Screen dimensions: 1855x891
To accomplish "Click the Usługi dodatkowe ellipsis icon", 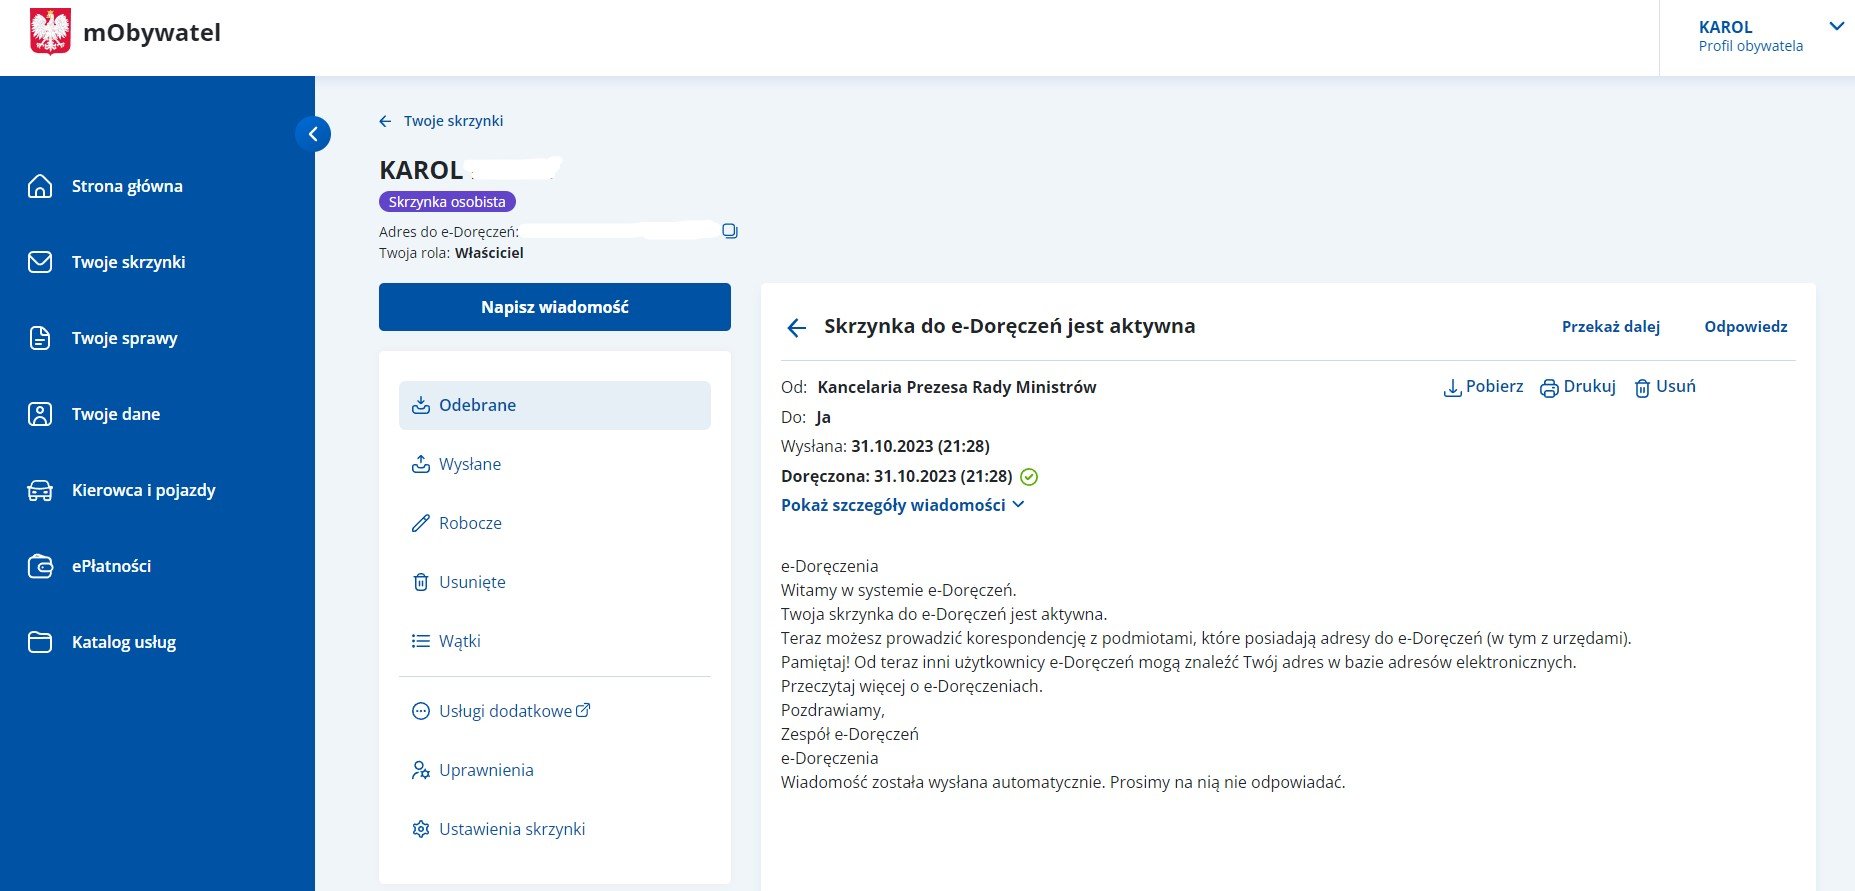I will (421, 711).
